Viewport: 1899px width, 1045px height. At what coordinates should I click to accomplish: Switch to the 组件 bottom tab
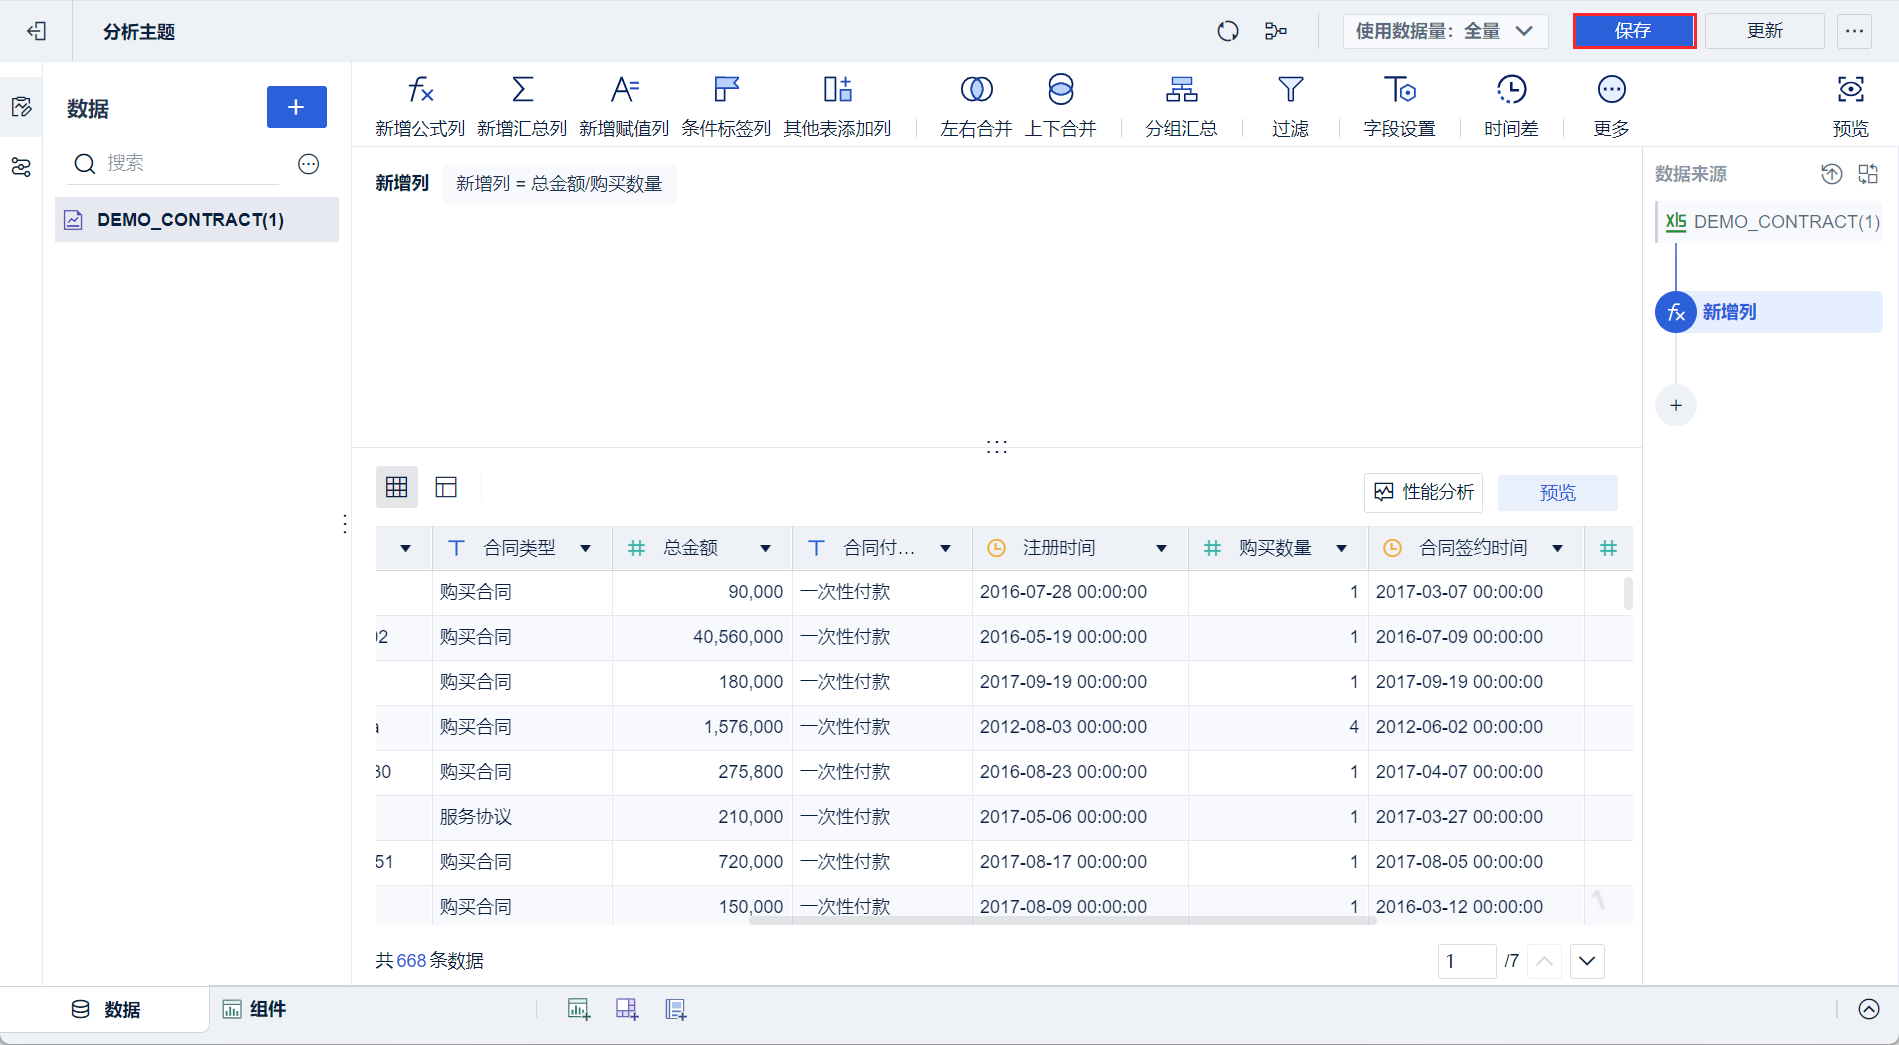254,1010
